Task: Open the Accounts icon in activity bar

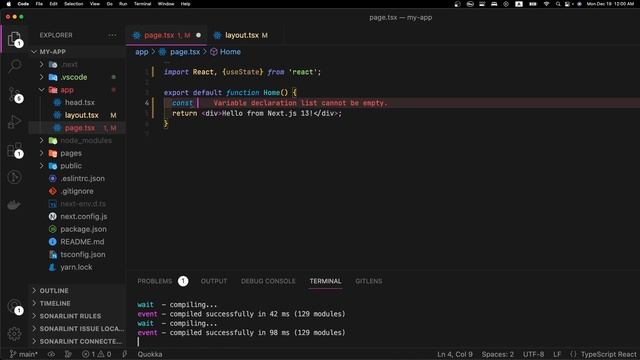Action: pyautogui.click(x=15, y=306)
